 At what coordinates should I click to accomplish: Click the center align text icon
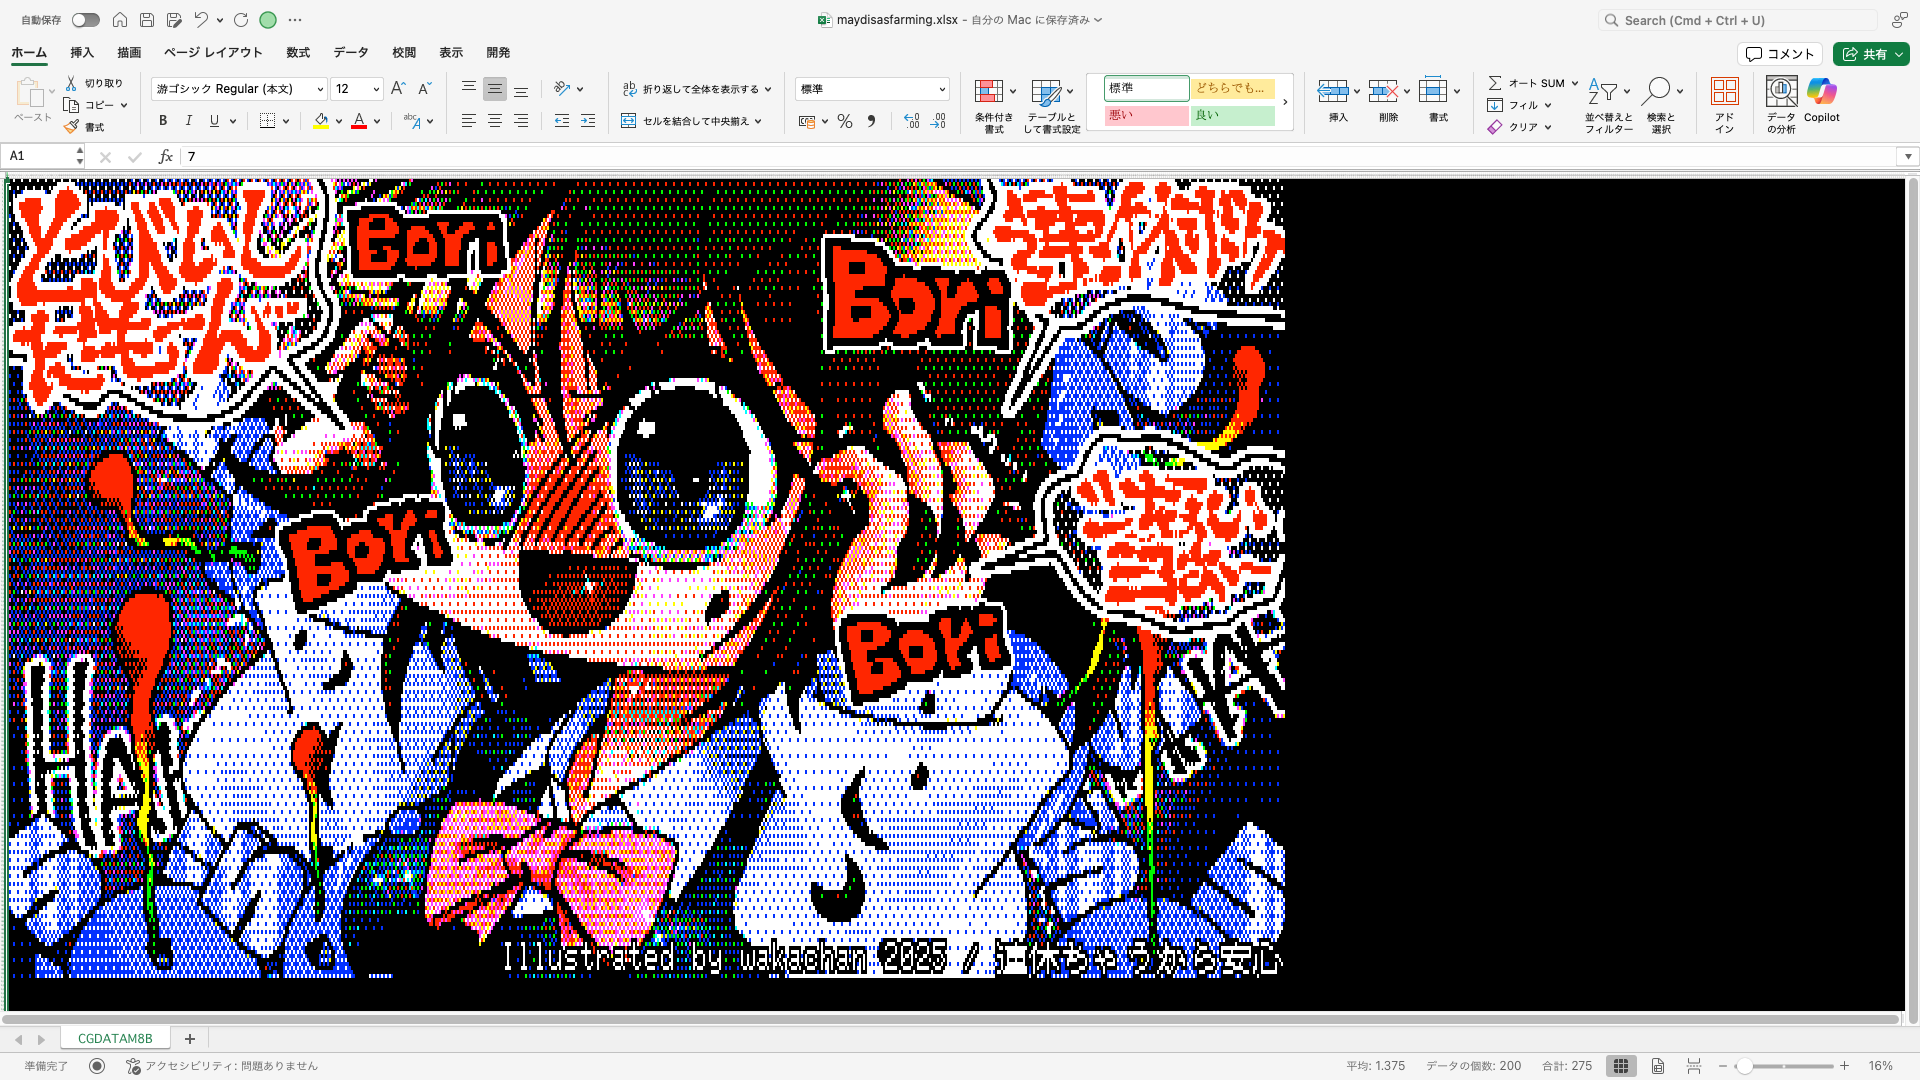pyautogui.click(x=495, y=121)
